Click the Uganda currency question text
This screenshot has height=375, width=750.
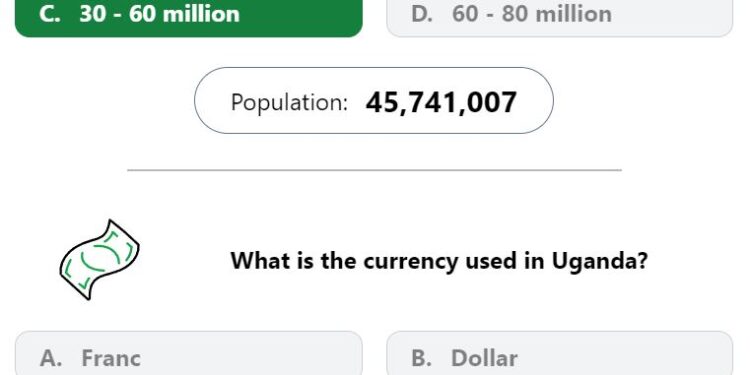(x=439, y=261)
